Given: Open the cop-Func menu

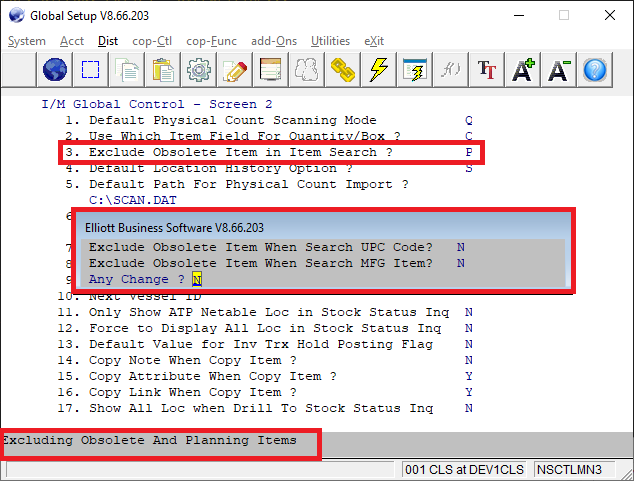Looking at the screenshot, I should click(211, 40).
